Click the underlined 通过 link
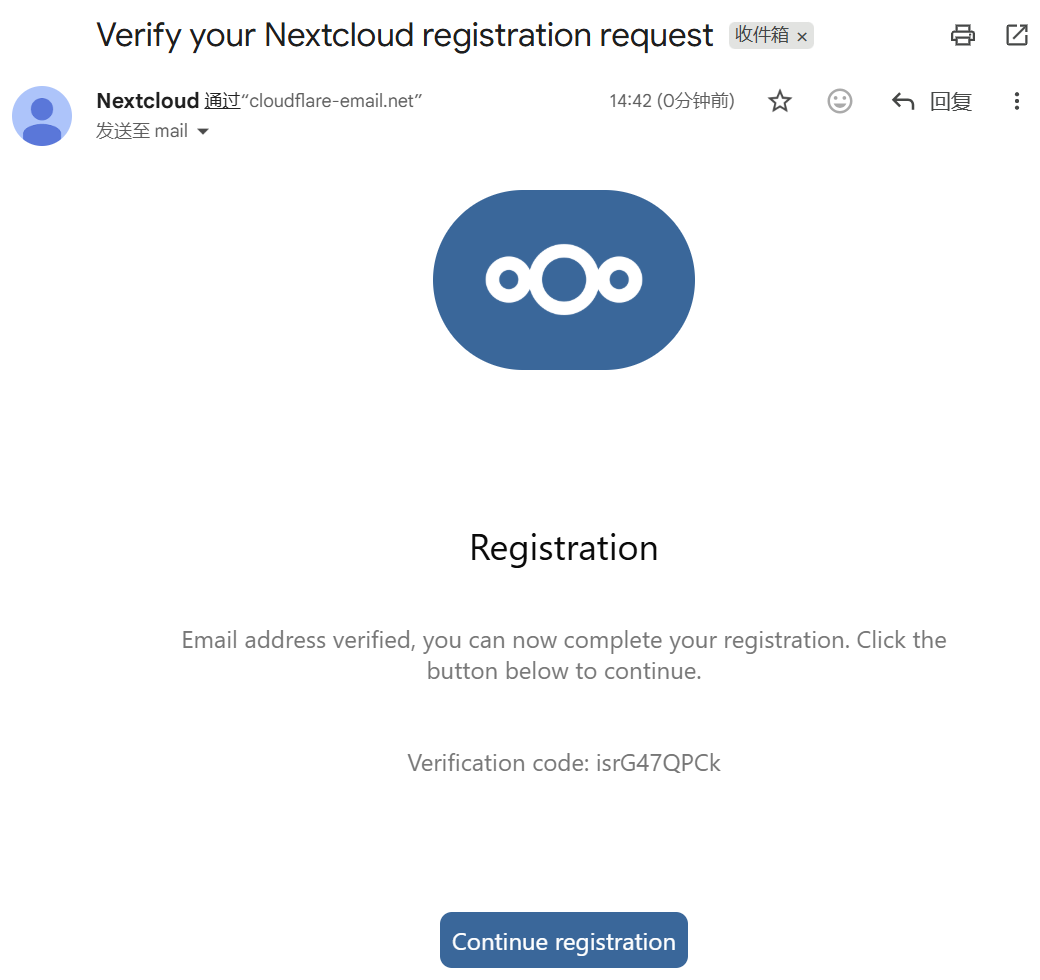Screen dimensions: 1040x980 click(x=222, y=101)
